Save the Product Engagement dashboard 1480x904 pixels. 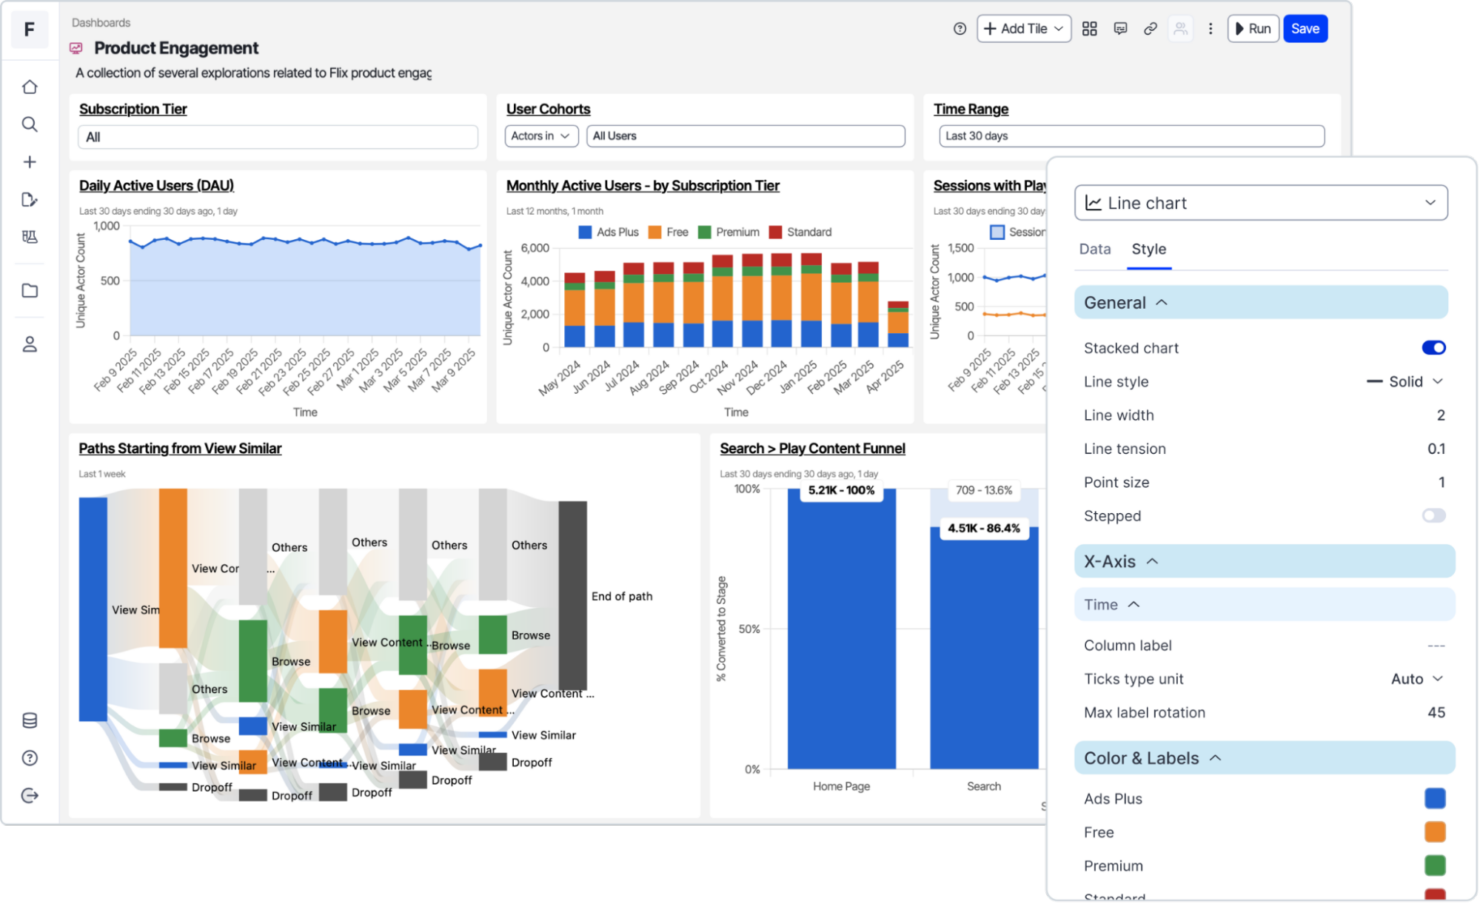point(1305,28)
